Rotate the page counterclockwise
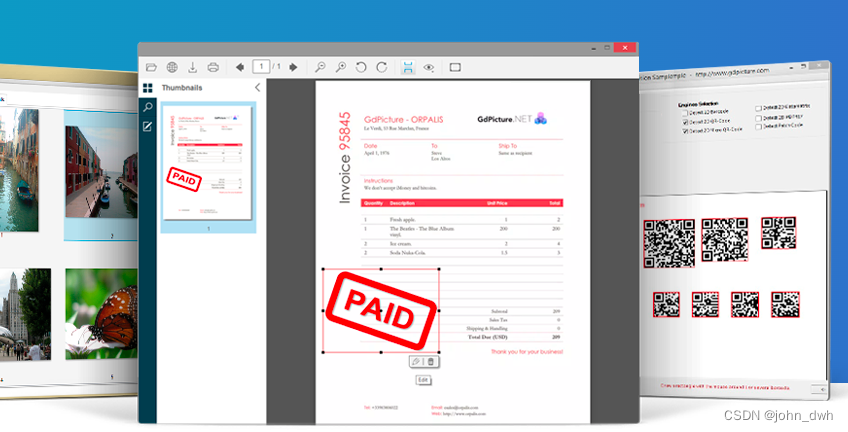This screenshot has width=848, height=432. click(361, 67)
